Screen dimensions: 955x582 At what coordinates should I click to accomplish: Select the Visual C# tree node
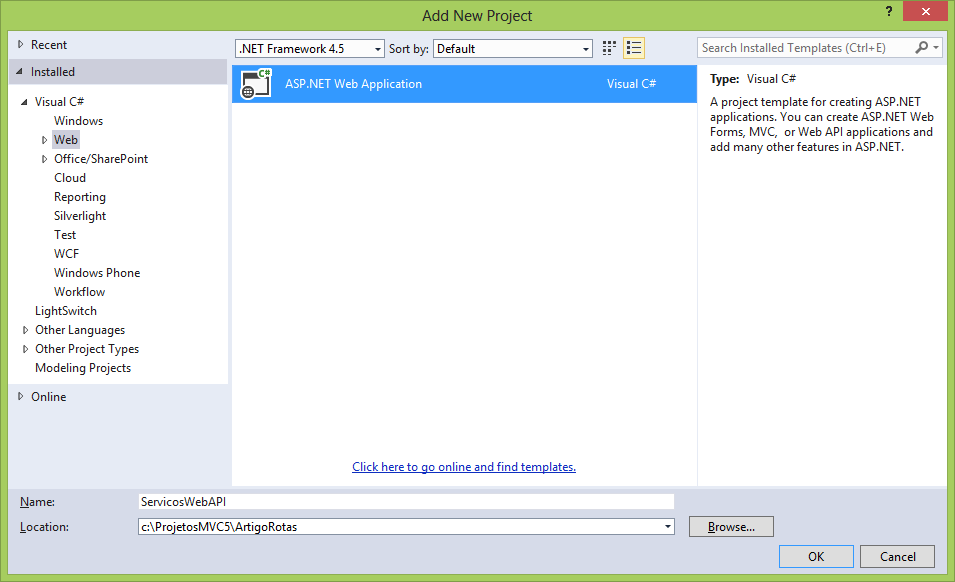pyautogui.click(x=59, y=102)
